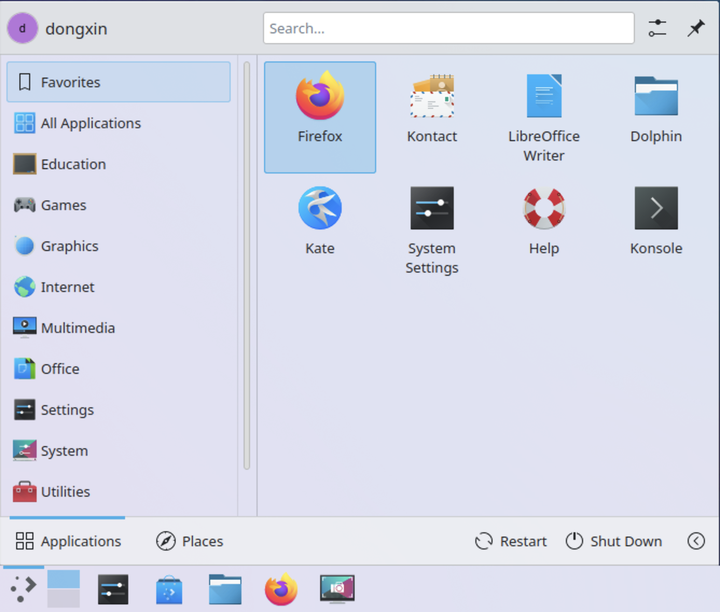Screen dimensions: 720x612
Task: Click the dongxin user avatar
Action: click(x=22, y=28)
